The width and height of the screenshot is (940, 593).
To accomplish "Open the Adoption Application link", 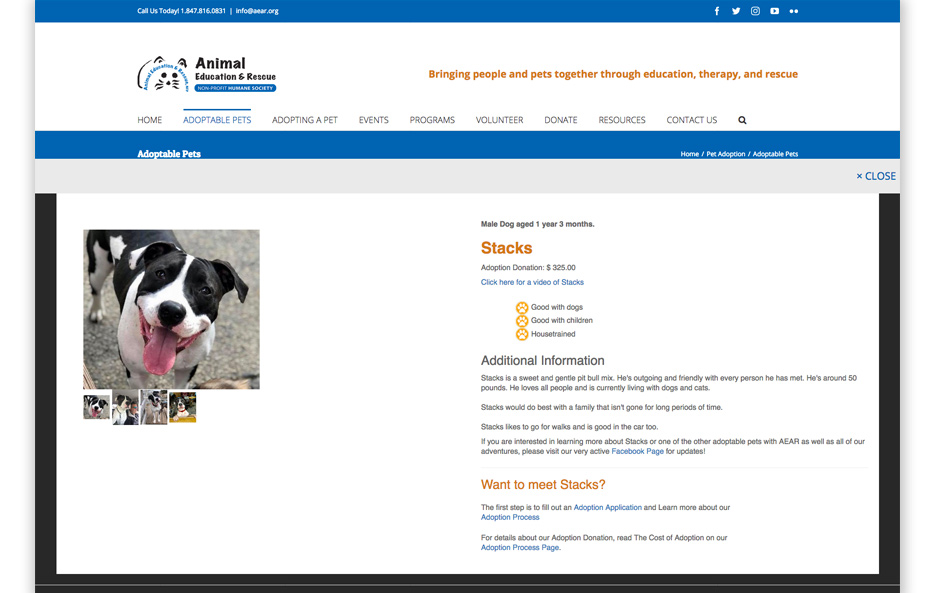I will (608, 507).
